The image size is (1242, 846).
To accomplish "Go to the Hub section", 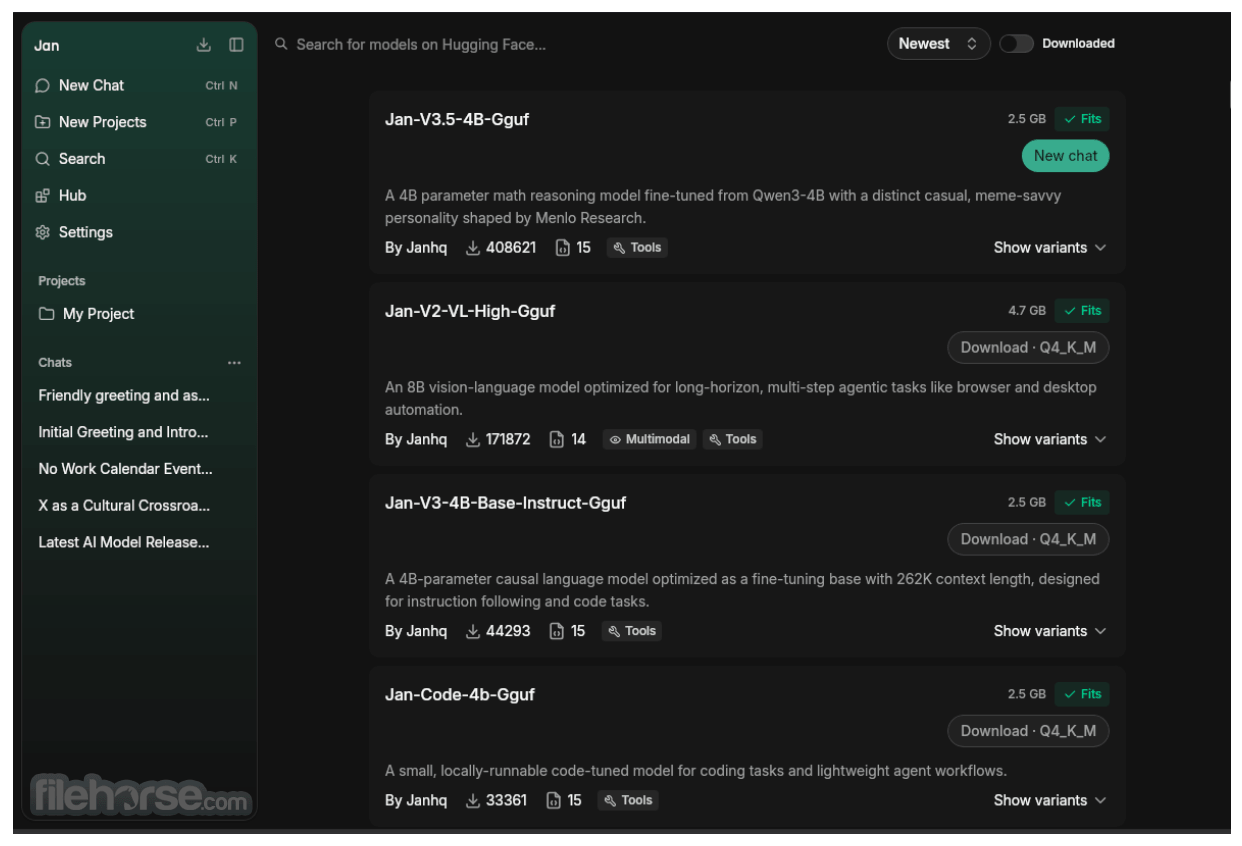I will point(138,196).
